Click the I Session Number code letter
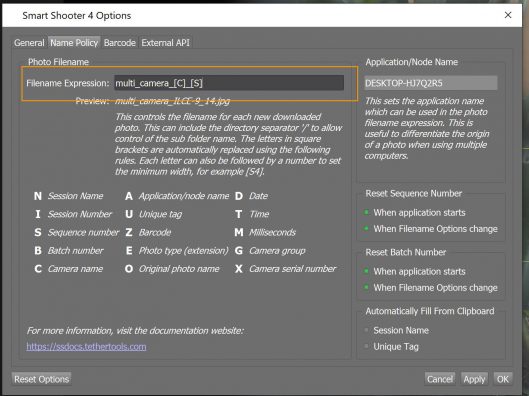The image size is (529, 396). click(38, 214)
